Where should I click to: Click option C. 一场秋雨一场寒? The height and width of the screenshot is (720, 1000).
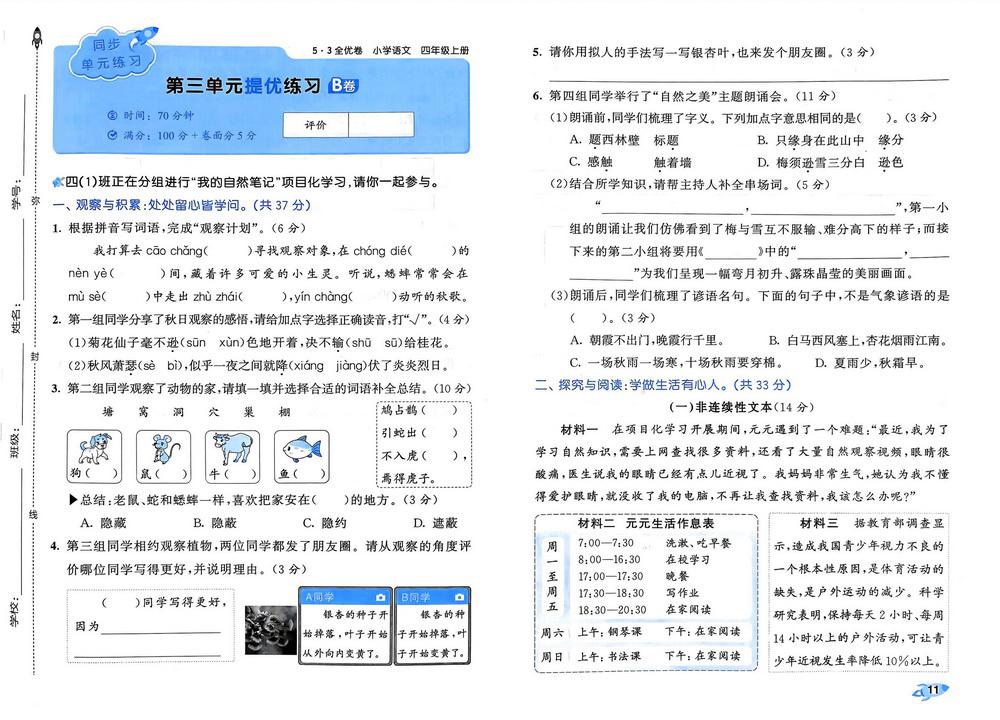(x=675, y=363)
